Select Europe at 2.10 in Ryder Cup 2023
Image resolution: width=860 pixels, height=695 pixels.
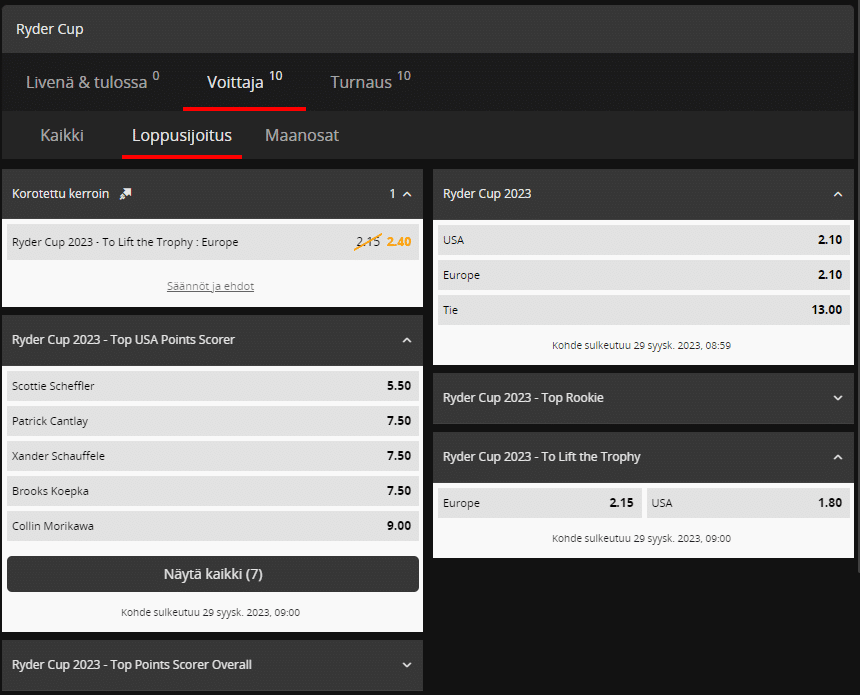tap(644, 275)
